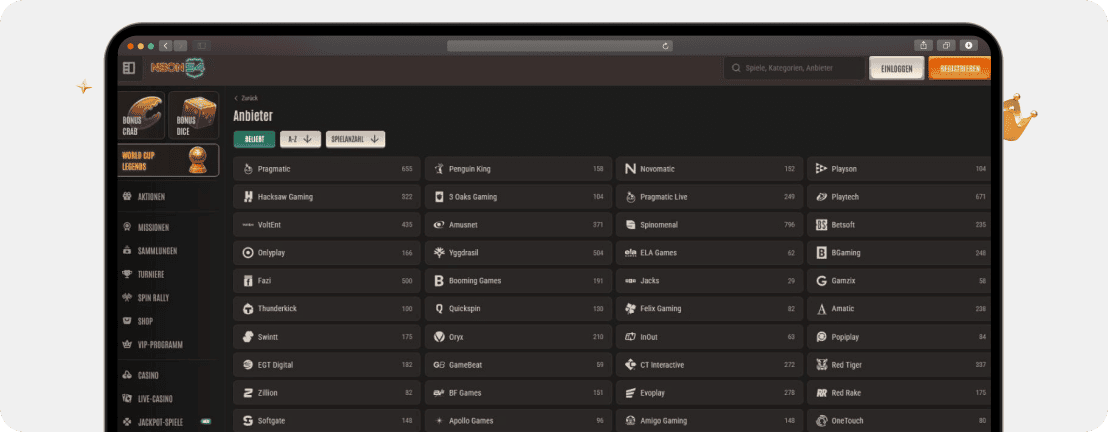The width and height of the screenshot is (1108, 432).
Task: Click the EGT Digital provider icon
Action: click(248, 365)
